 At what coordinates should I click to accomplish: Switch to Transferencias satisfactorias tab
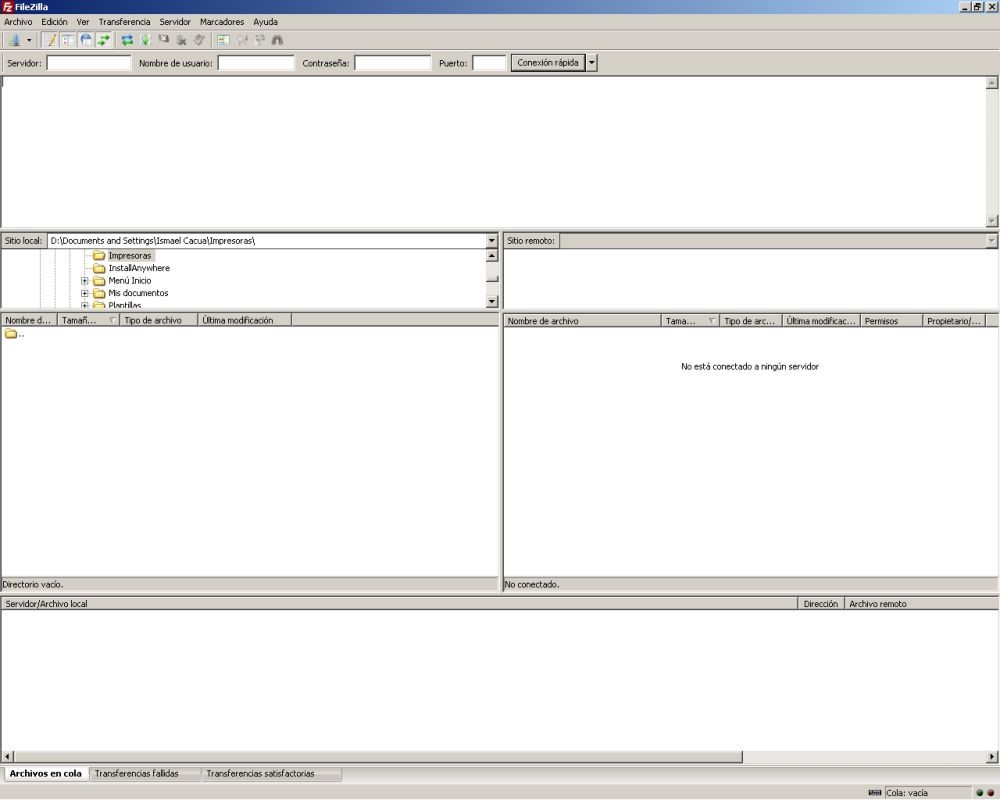(x=271, y=774)
